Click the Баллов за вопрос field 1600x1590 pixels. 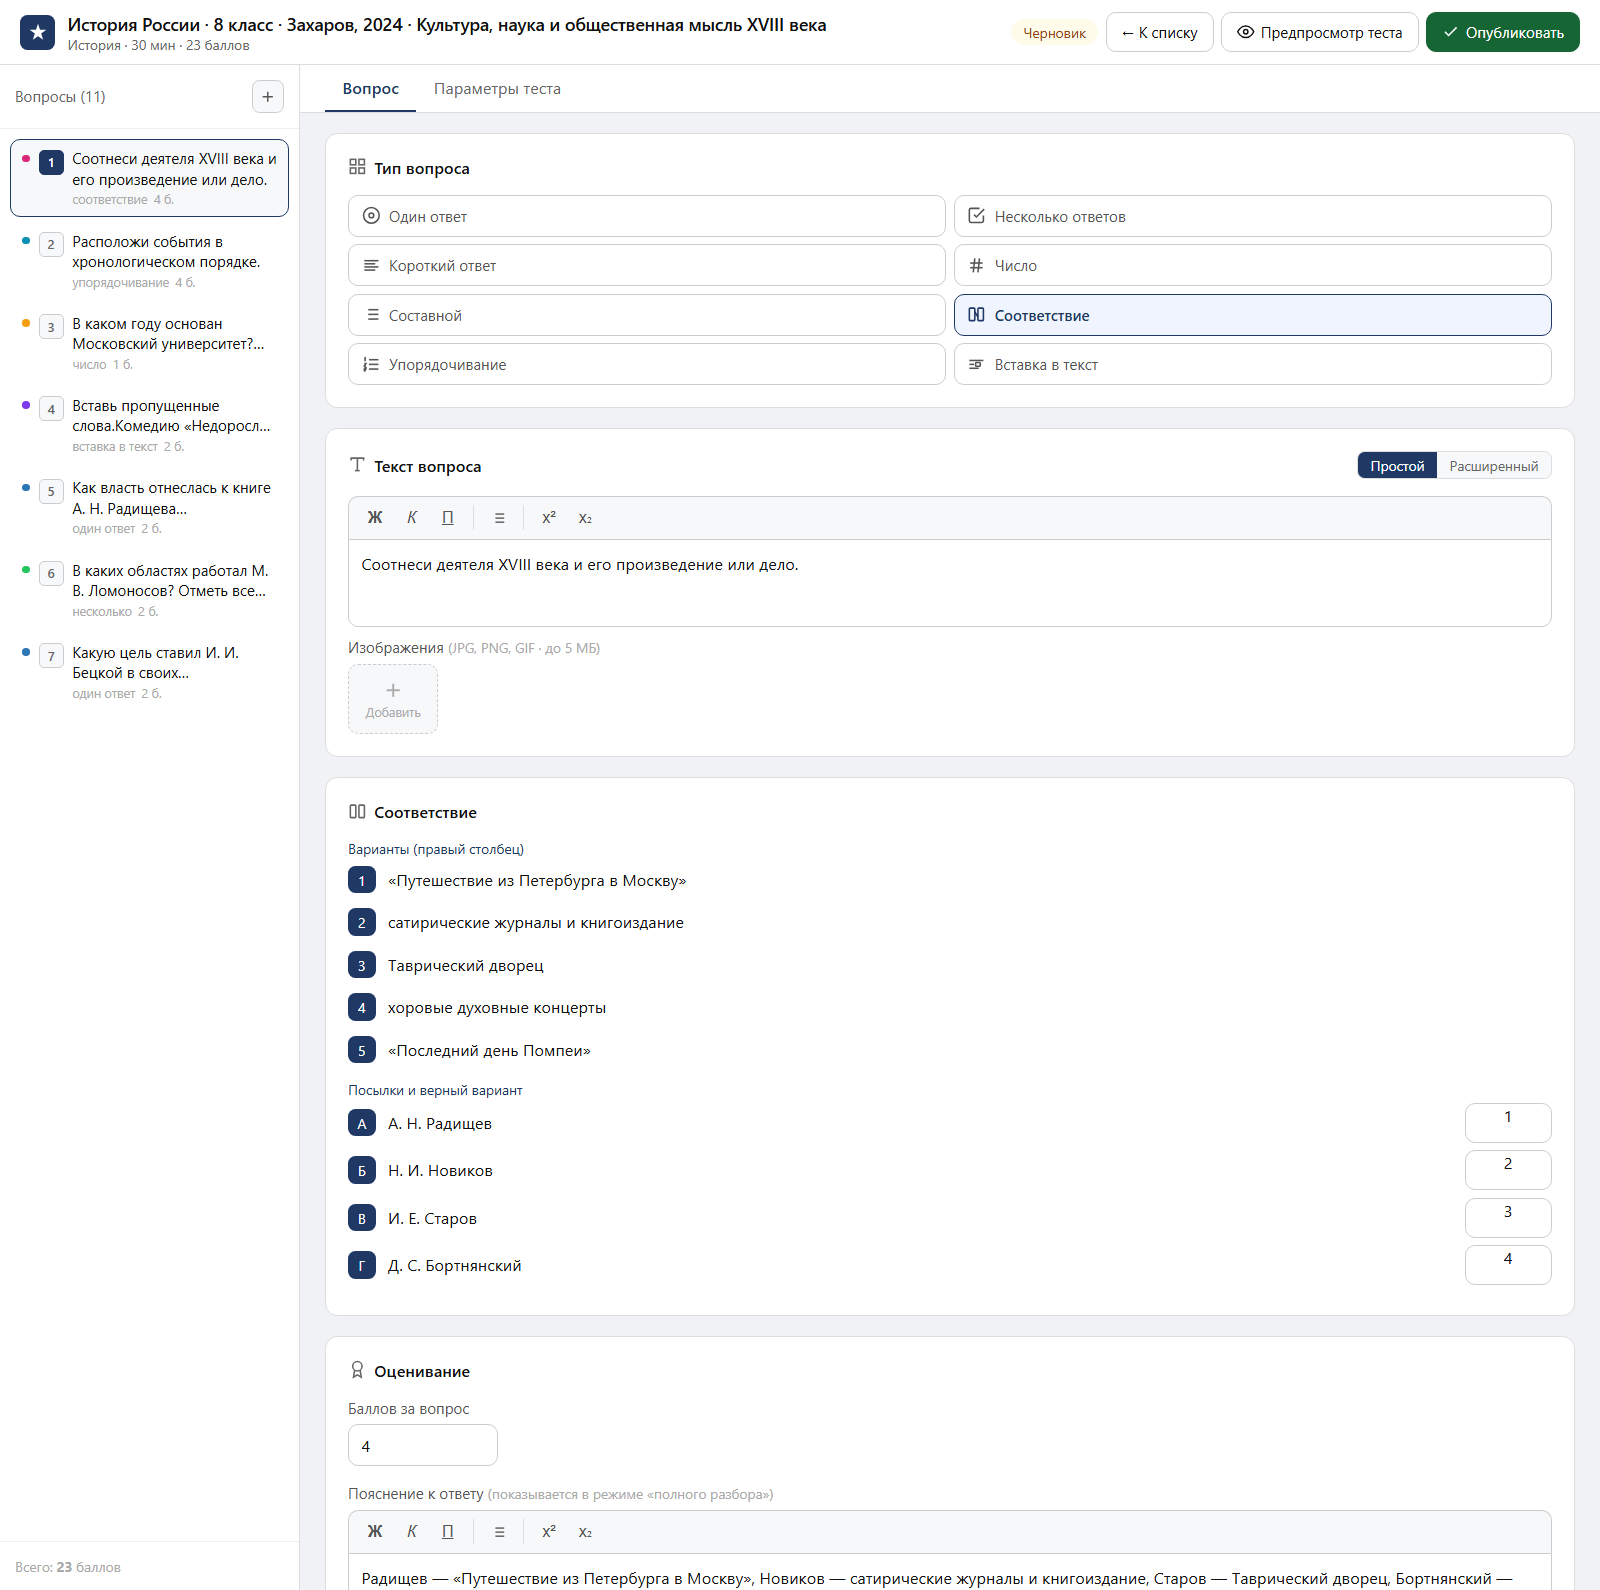click(x=422, y=1446)
